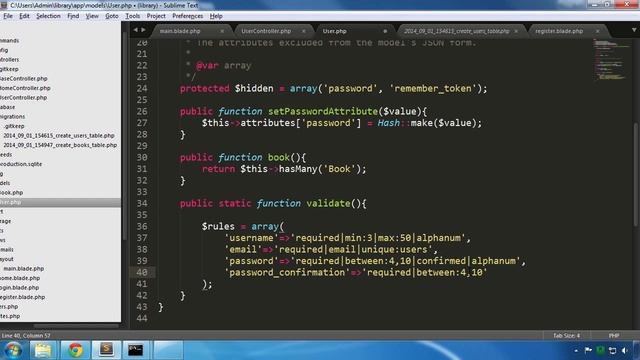Close the register.blade.php tab
640x360 pixels.
(598, 31)
